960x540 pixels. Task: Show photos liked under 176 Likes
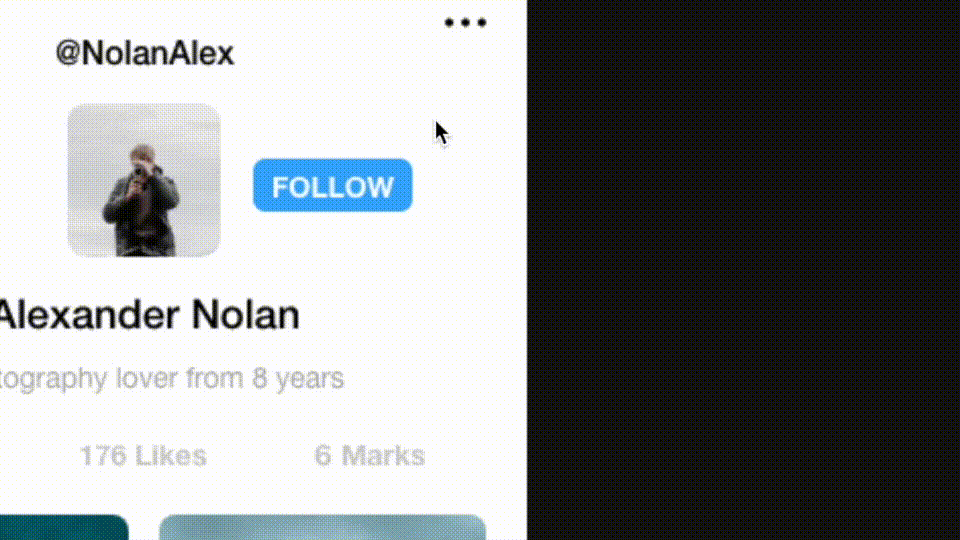click(143, 456)
